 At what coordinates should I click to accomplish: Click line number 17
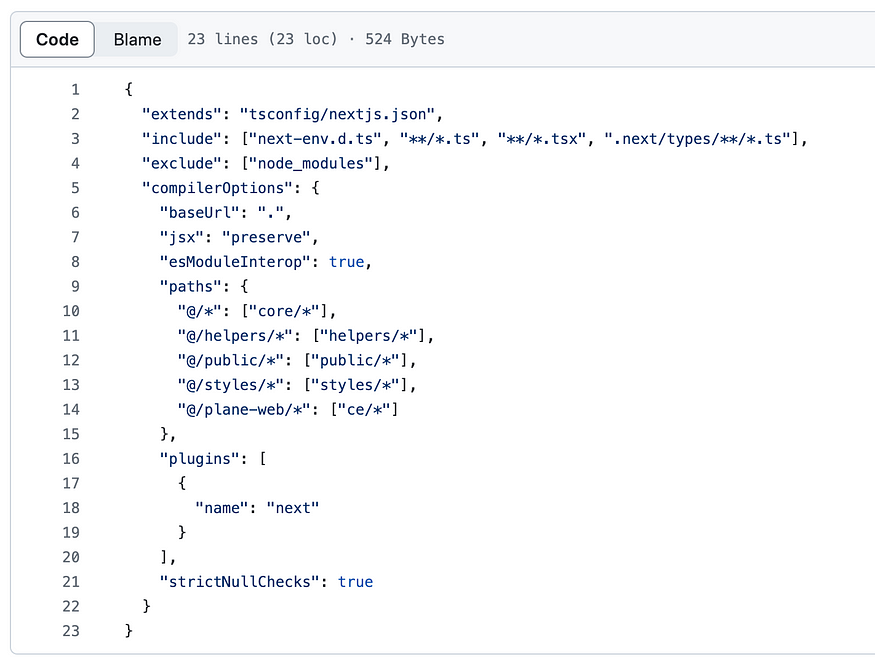pyautogui.click(x=71, y=483)
